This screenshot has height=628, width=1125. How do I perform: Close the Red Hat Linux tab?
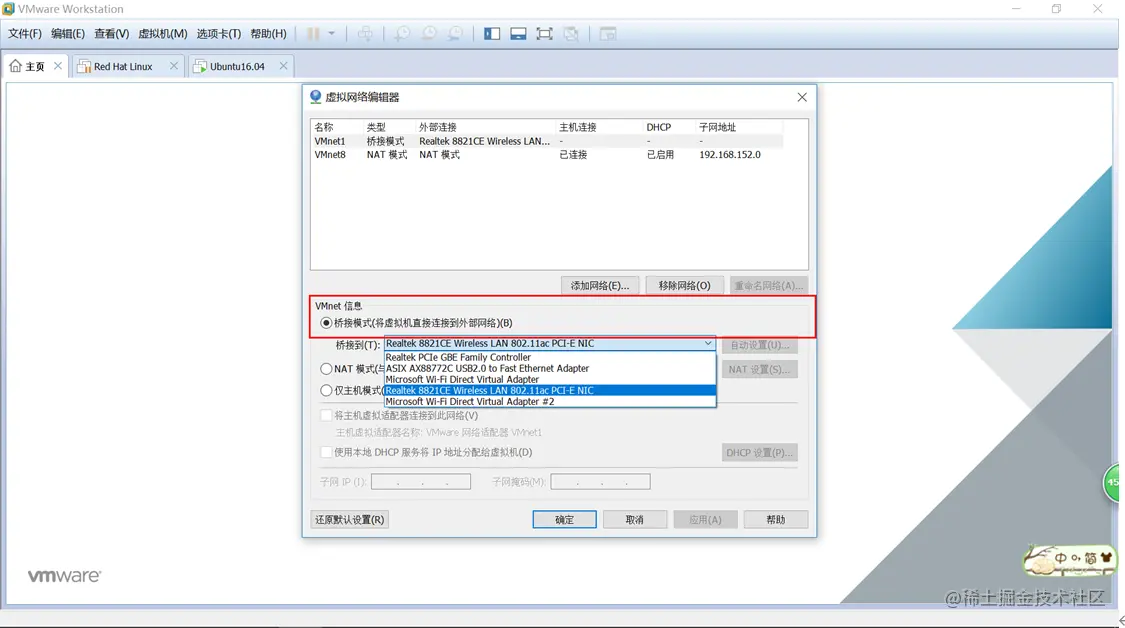tap(174, 66)
